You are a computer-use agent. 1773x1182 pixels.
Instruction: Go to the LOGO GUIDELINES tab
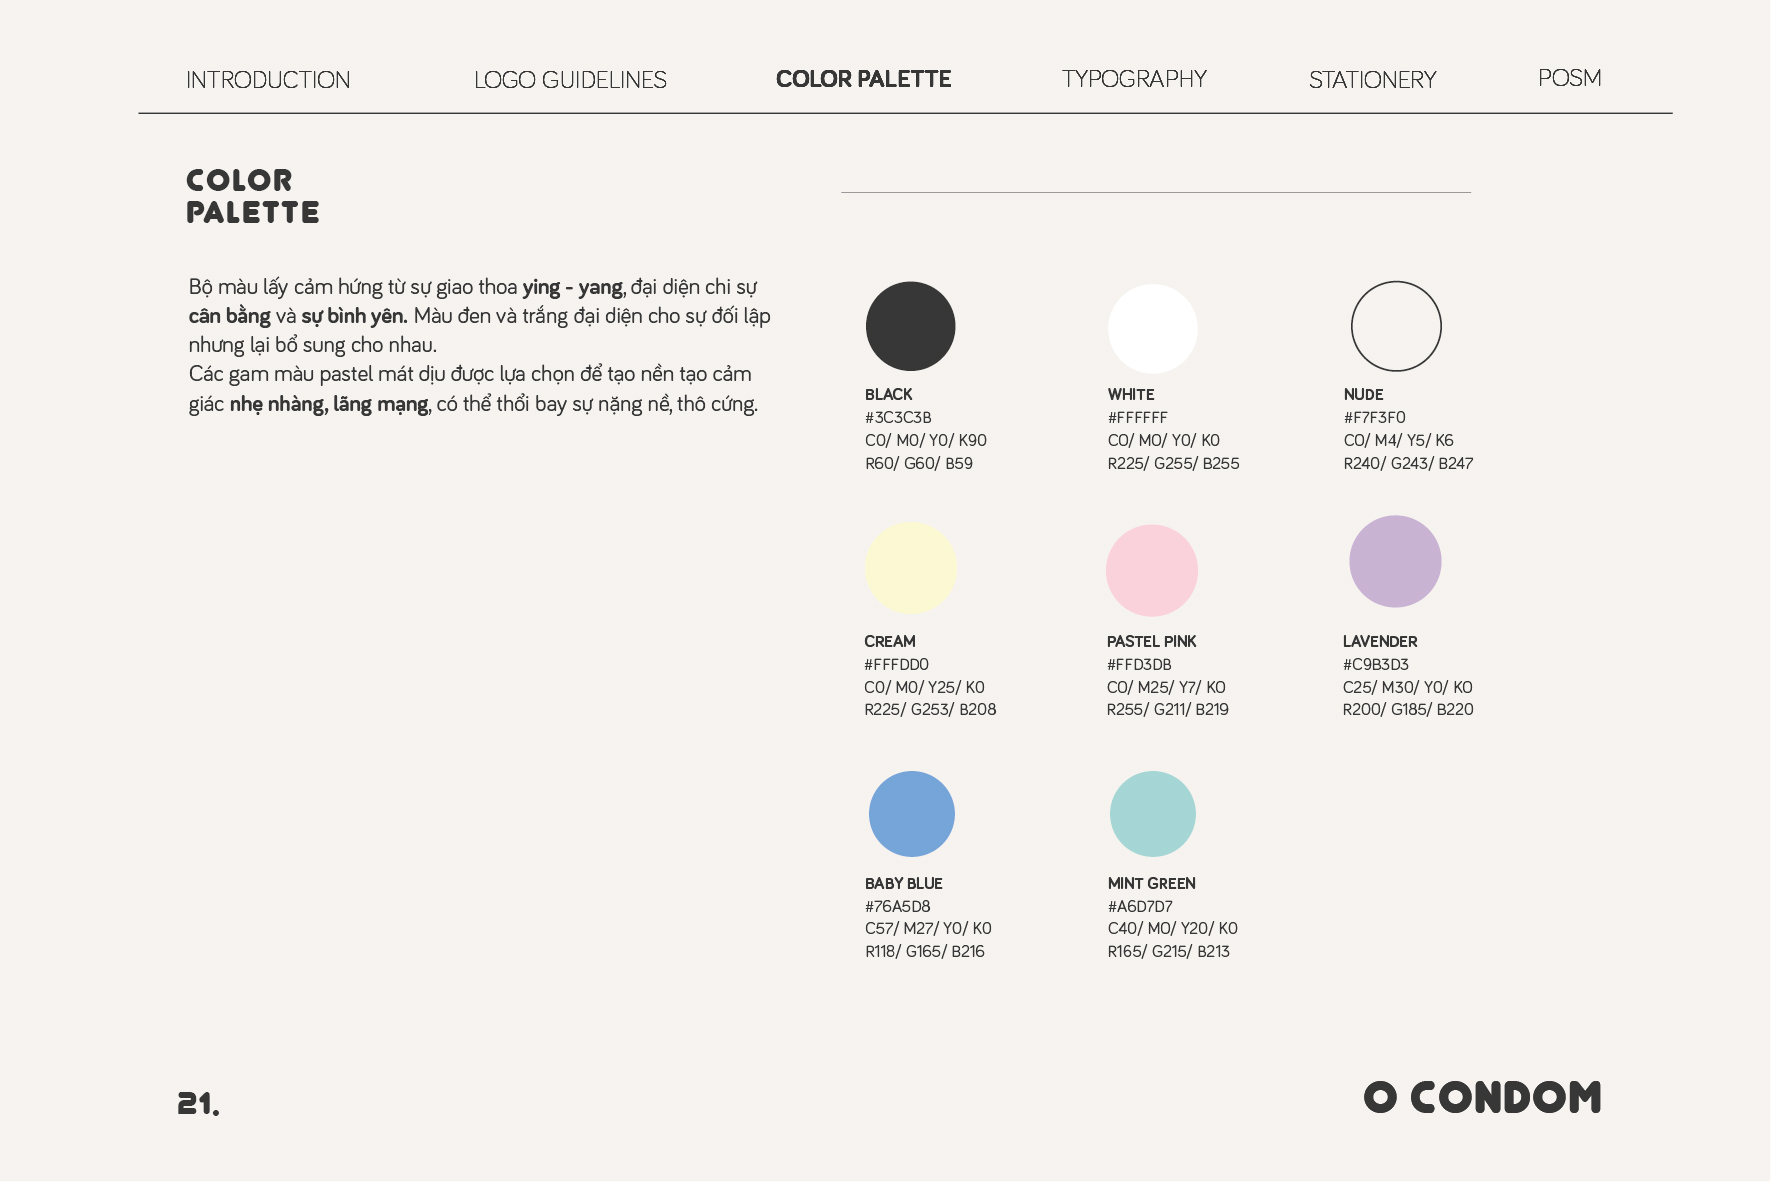coord(570,80)
